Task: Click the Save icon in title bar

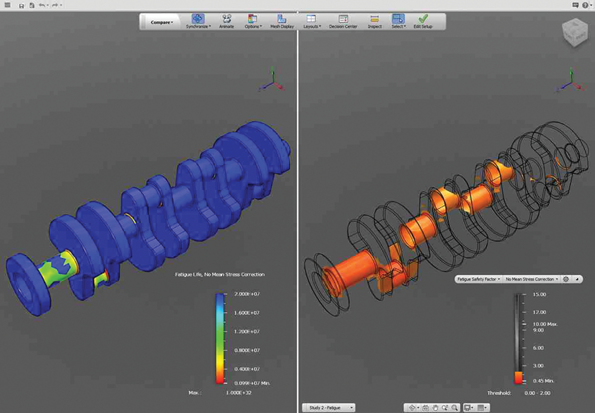Action: pos(22,5)
